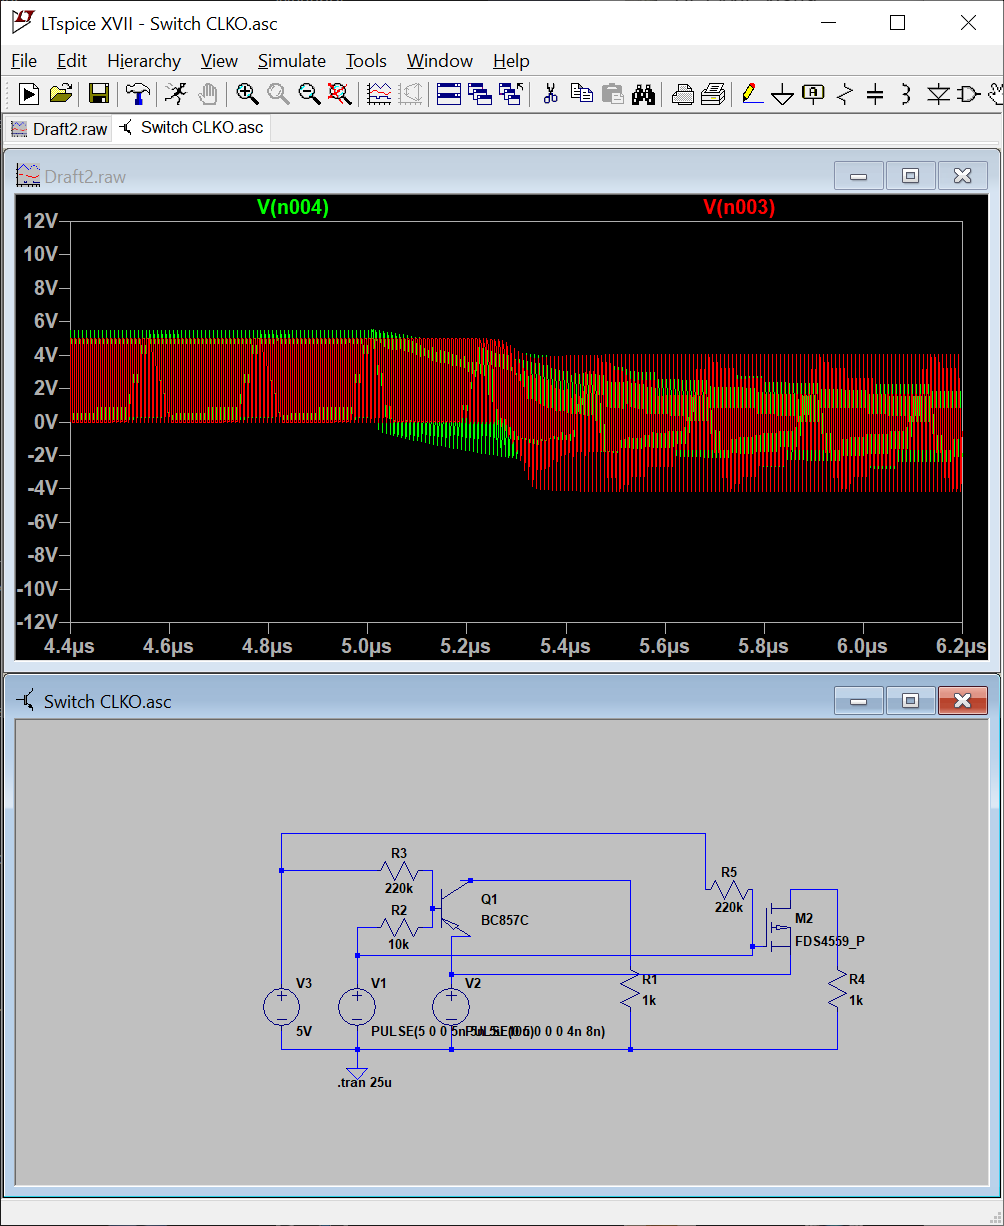Click the Cascade windows icon
The image size is (1004, 1226).
[511, 94]
